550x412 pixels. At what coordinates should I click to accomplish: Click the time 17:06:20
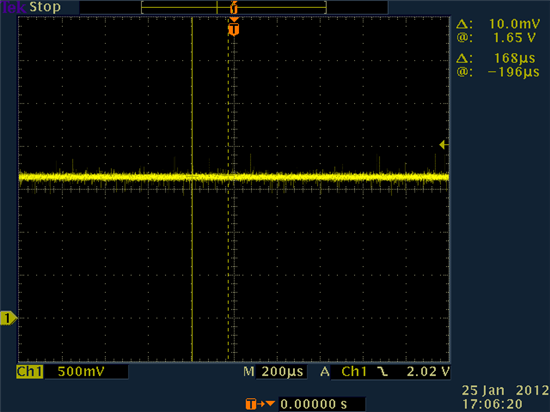pyautogui.click(x=492, y=404)
